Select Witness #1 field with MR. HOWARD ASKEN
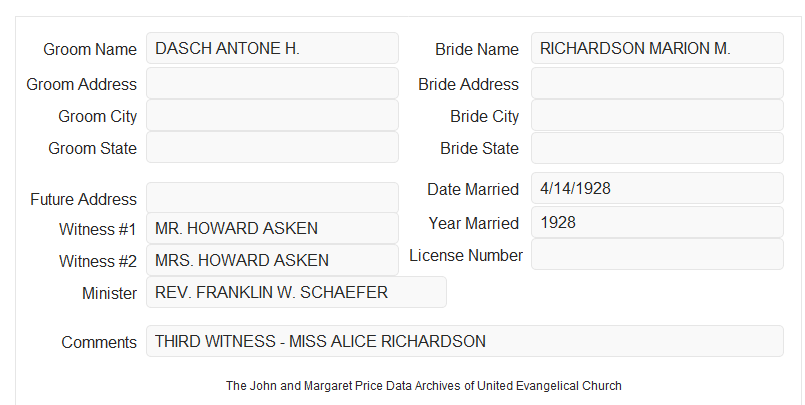This screenshot has width=805, height=405. (272, 228)
